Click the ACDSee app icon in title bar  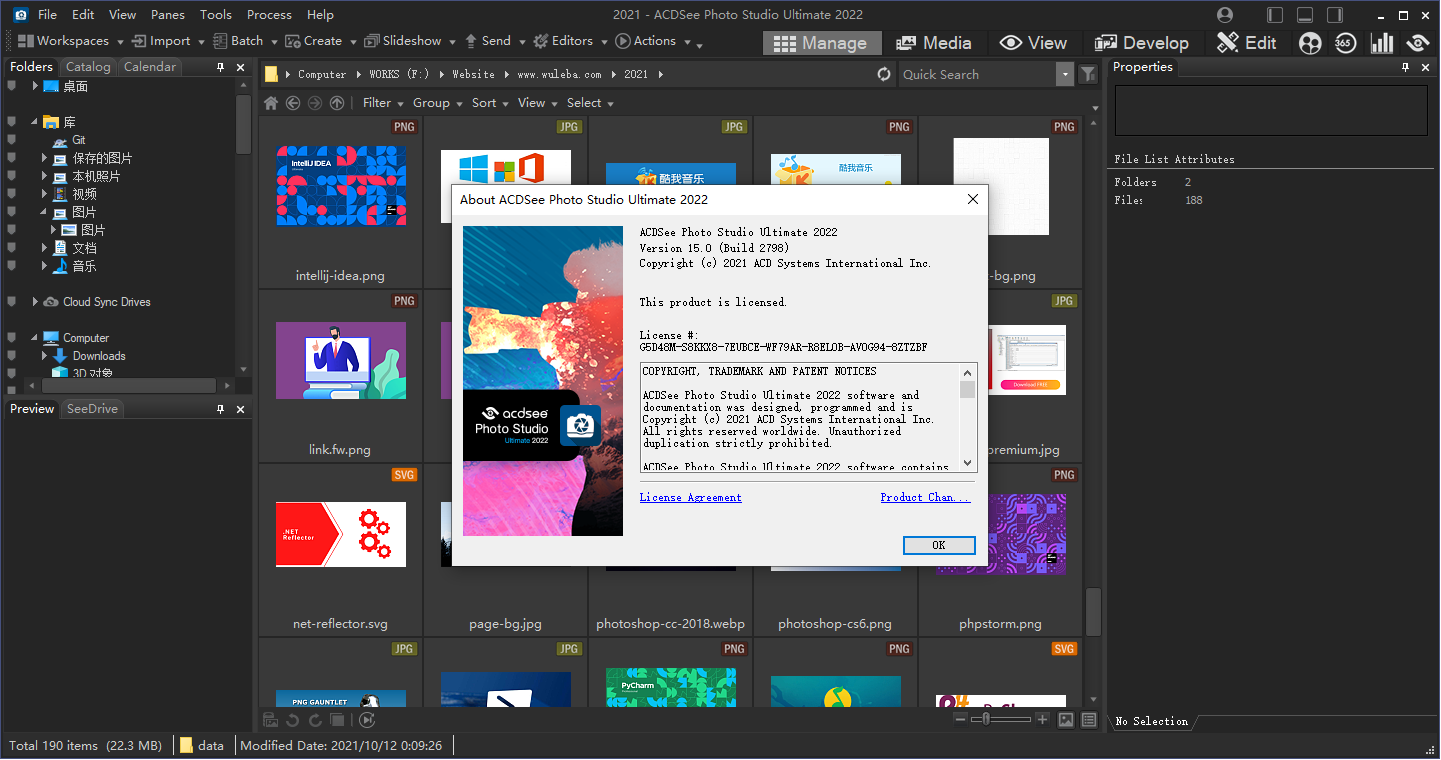click(x=20, y=15)
